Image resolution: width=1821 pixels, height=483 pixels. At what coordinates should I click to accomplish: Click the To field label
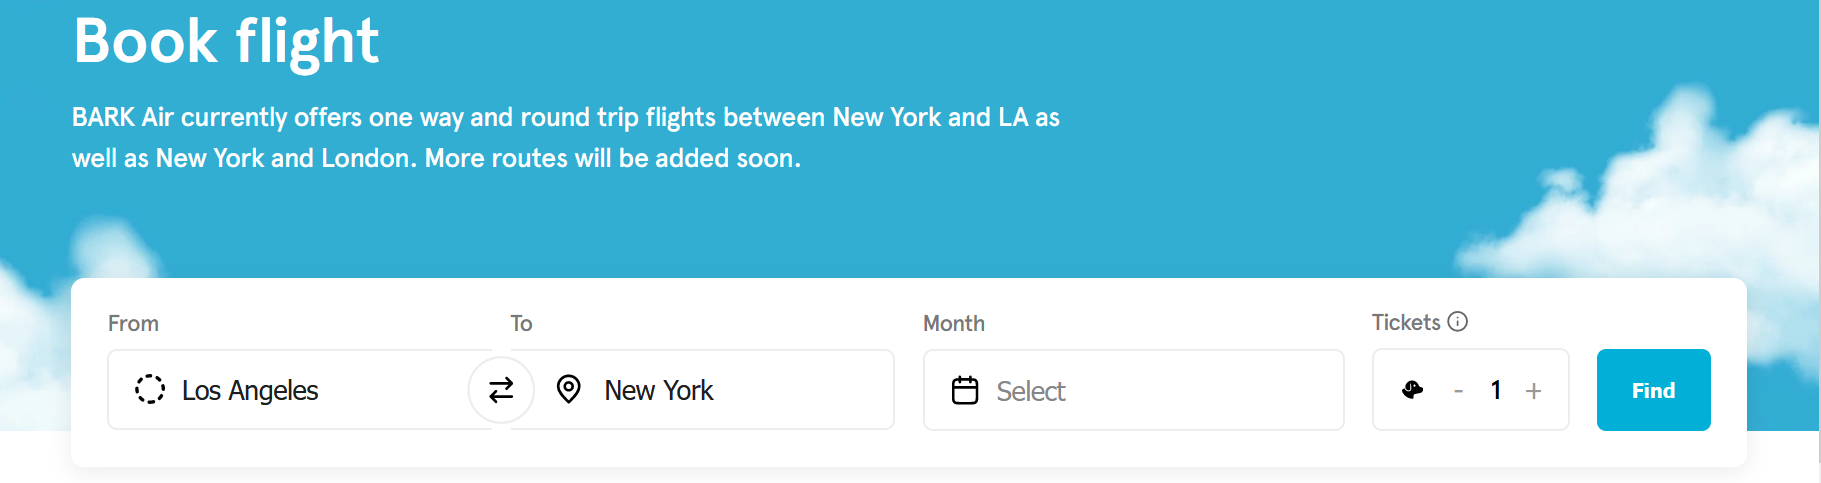(x=521, y=323)
